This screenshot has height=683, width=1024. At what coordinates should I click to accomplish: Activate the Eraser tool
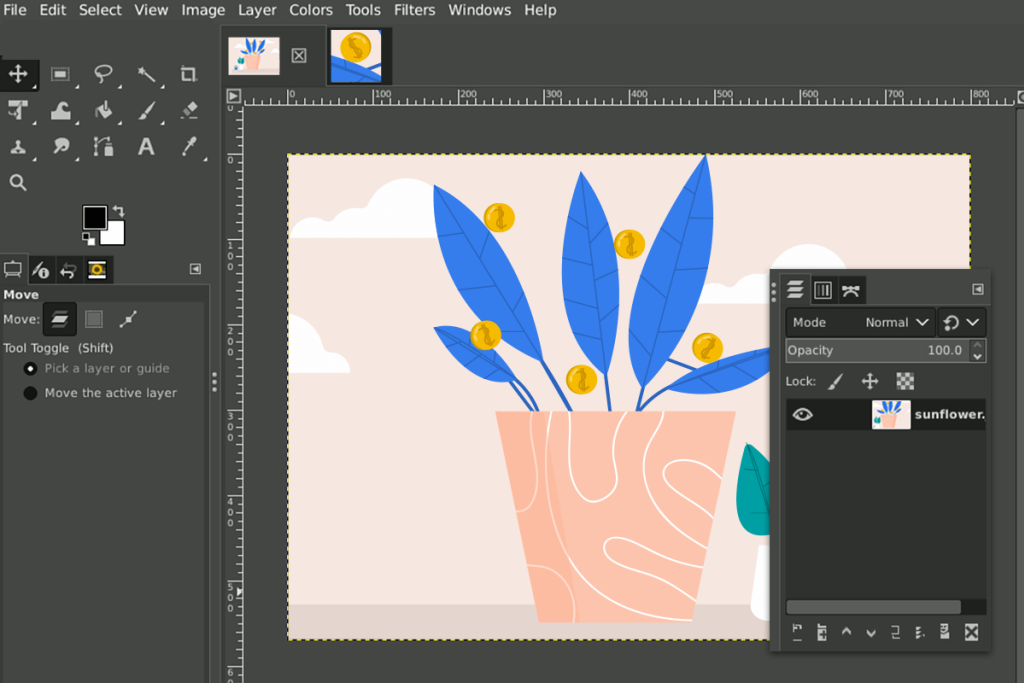pyautogui.click(x=189, y=110)
